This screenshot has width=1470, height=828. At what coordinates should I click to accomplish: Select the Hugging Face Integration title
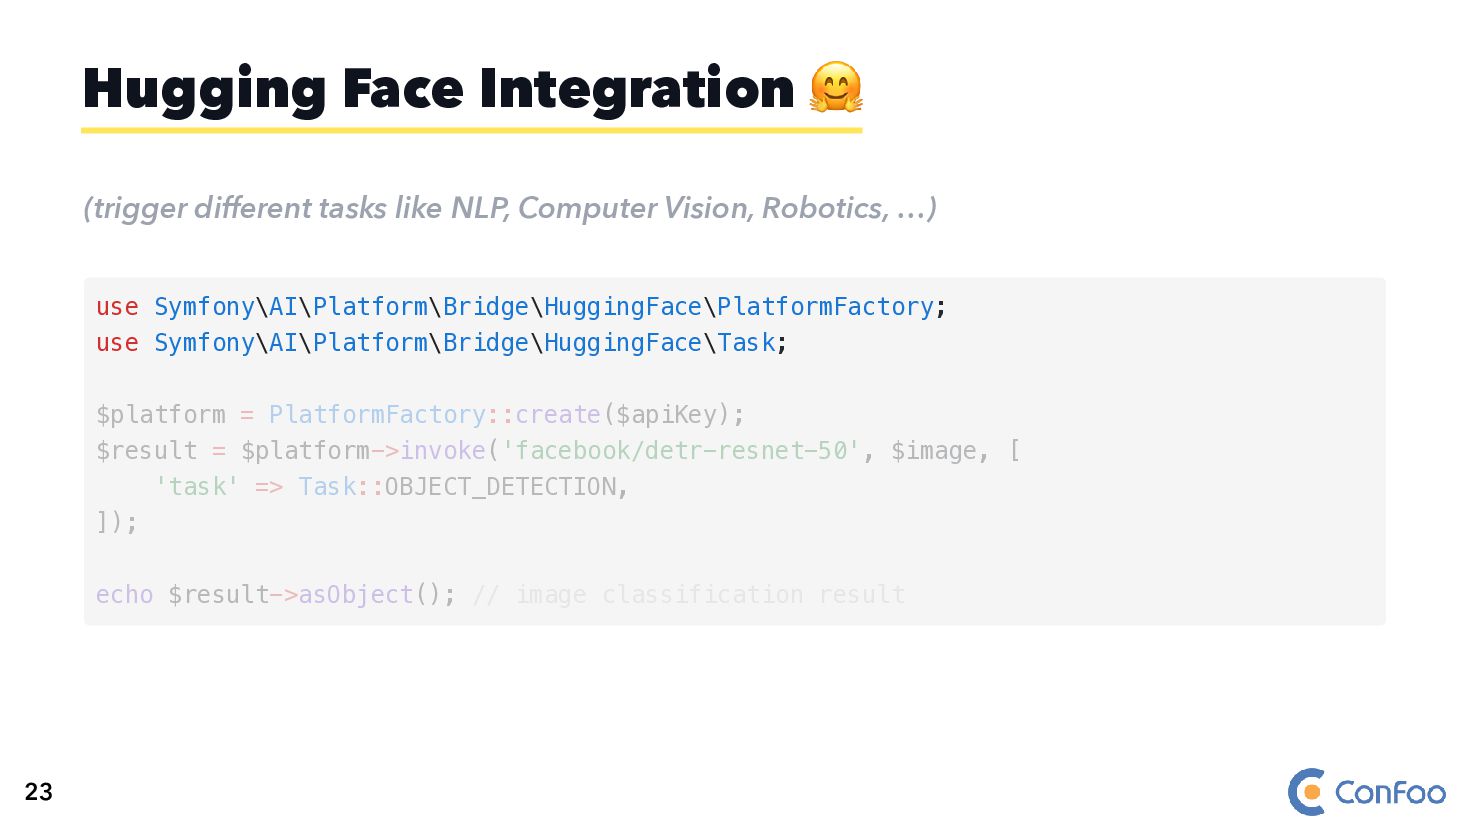click(438, 89)
